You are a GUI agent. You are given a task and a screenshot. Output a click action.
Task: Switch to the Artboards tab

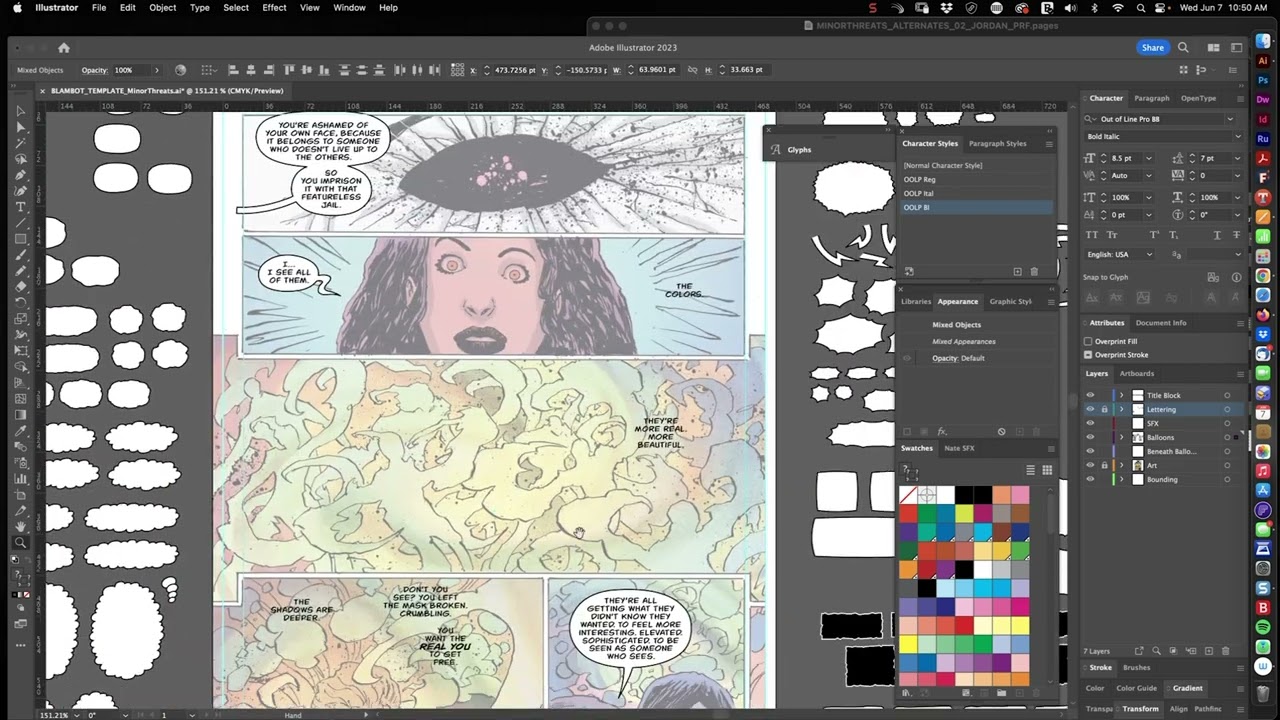pos(1136,374)
